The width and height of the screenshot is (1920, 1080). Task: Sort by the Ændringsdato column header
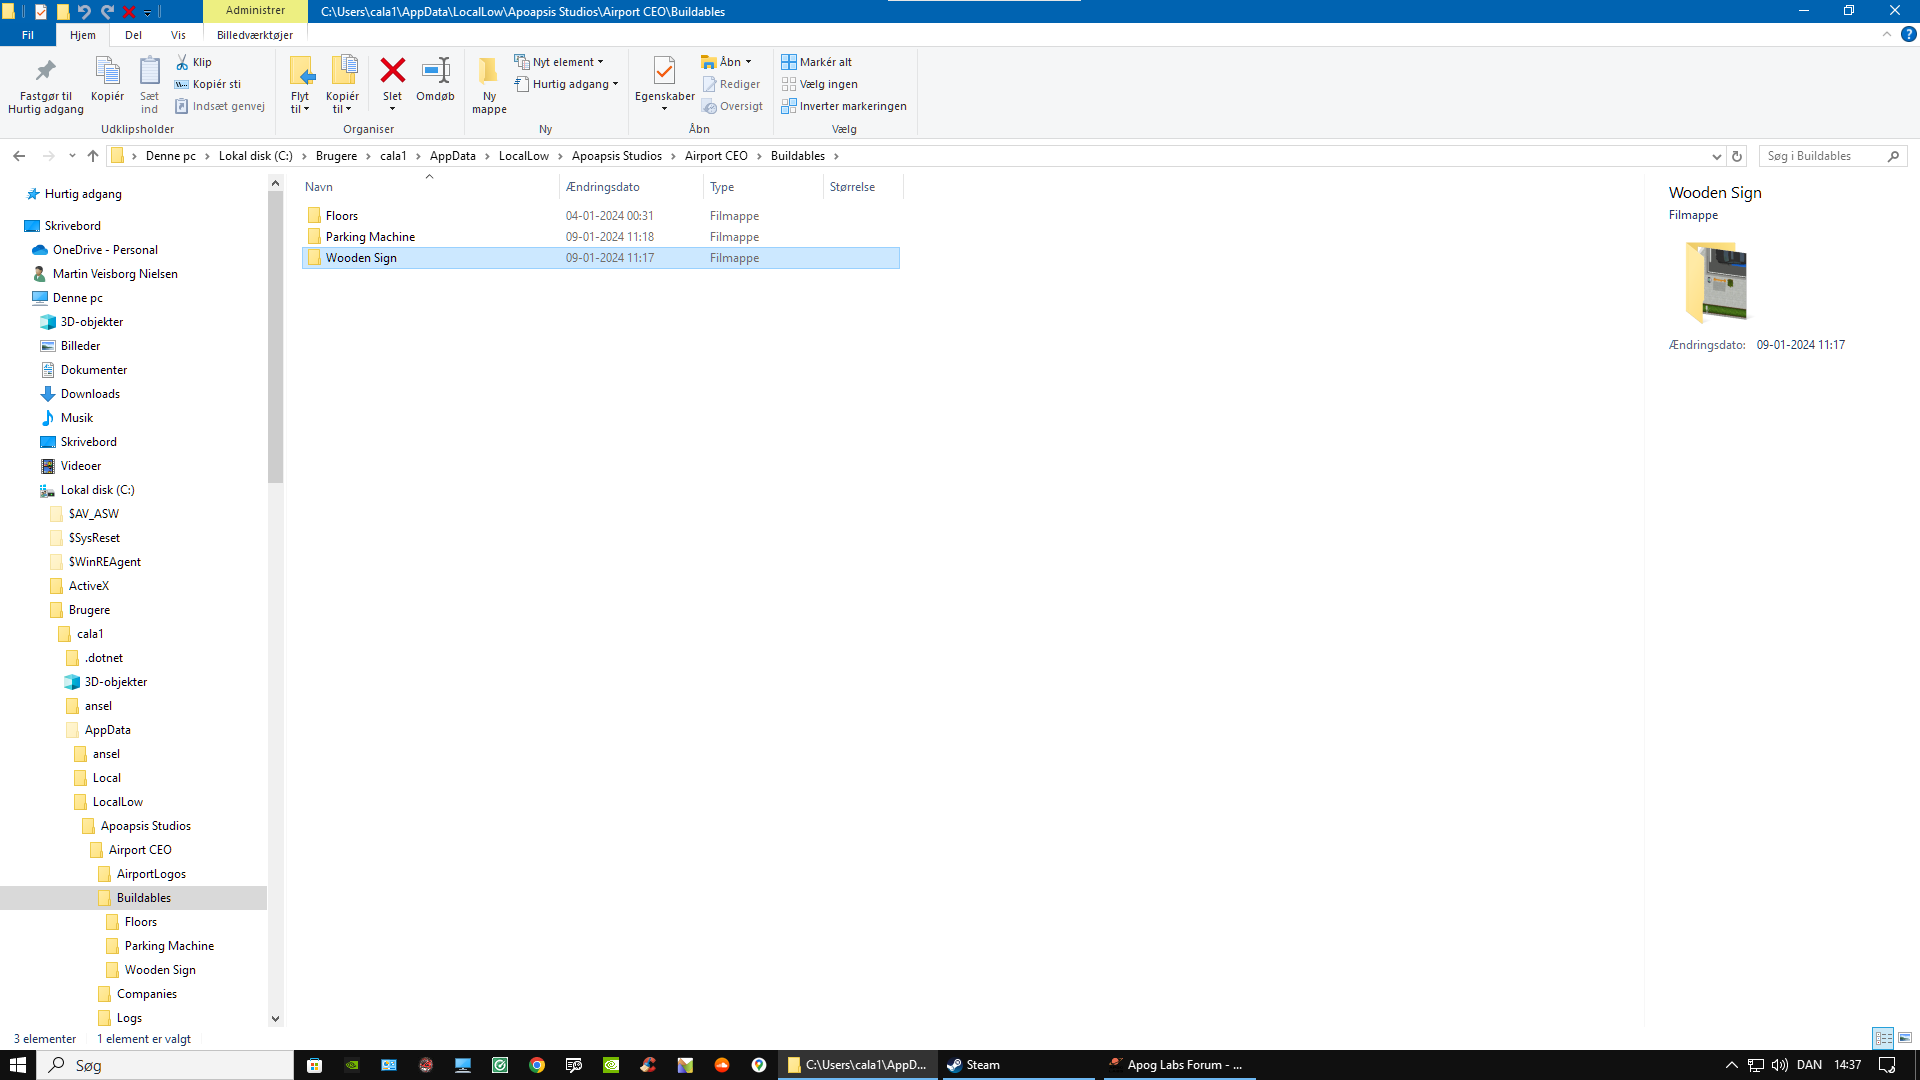tap(631, 187)
